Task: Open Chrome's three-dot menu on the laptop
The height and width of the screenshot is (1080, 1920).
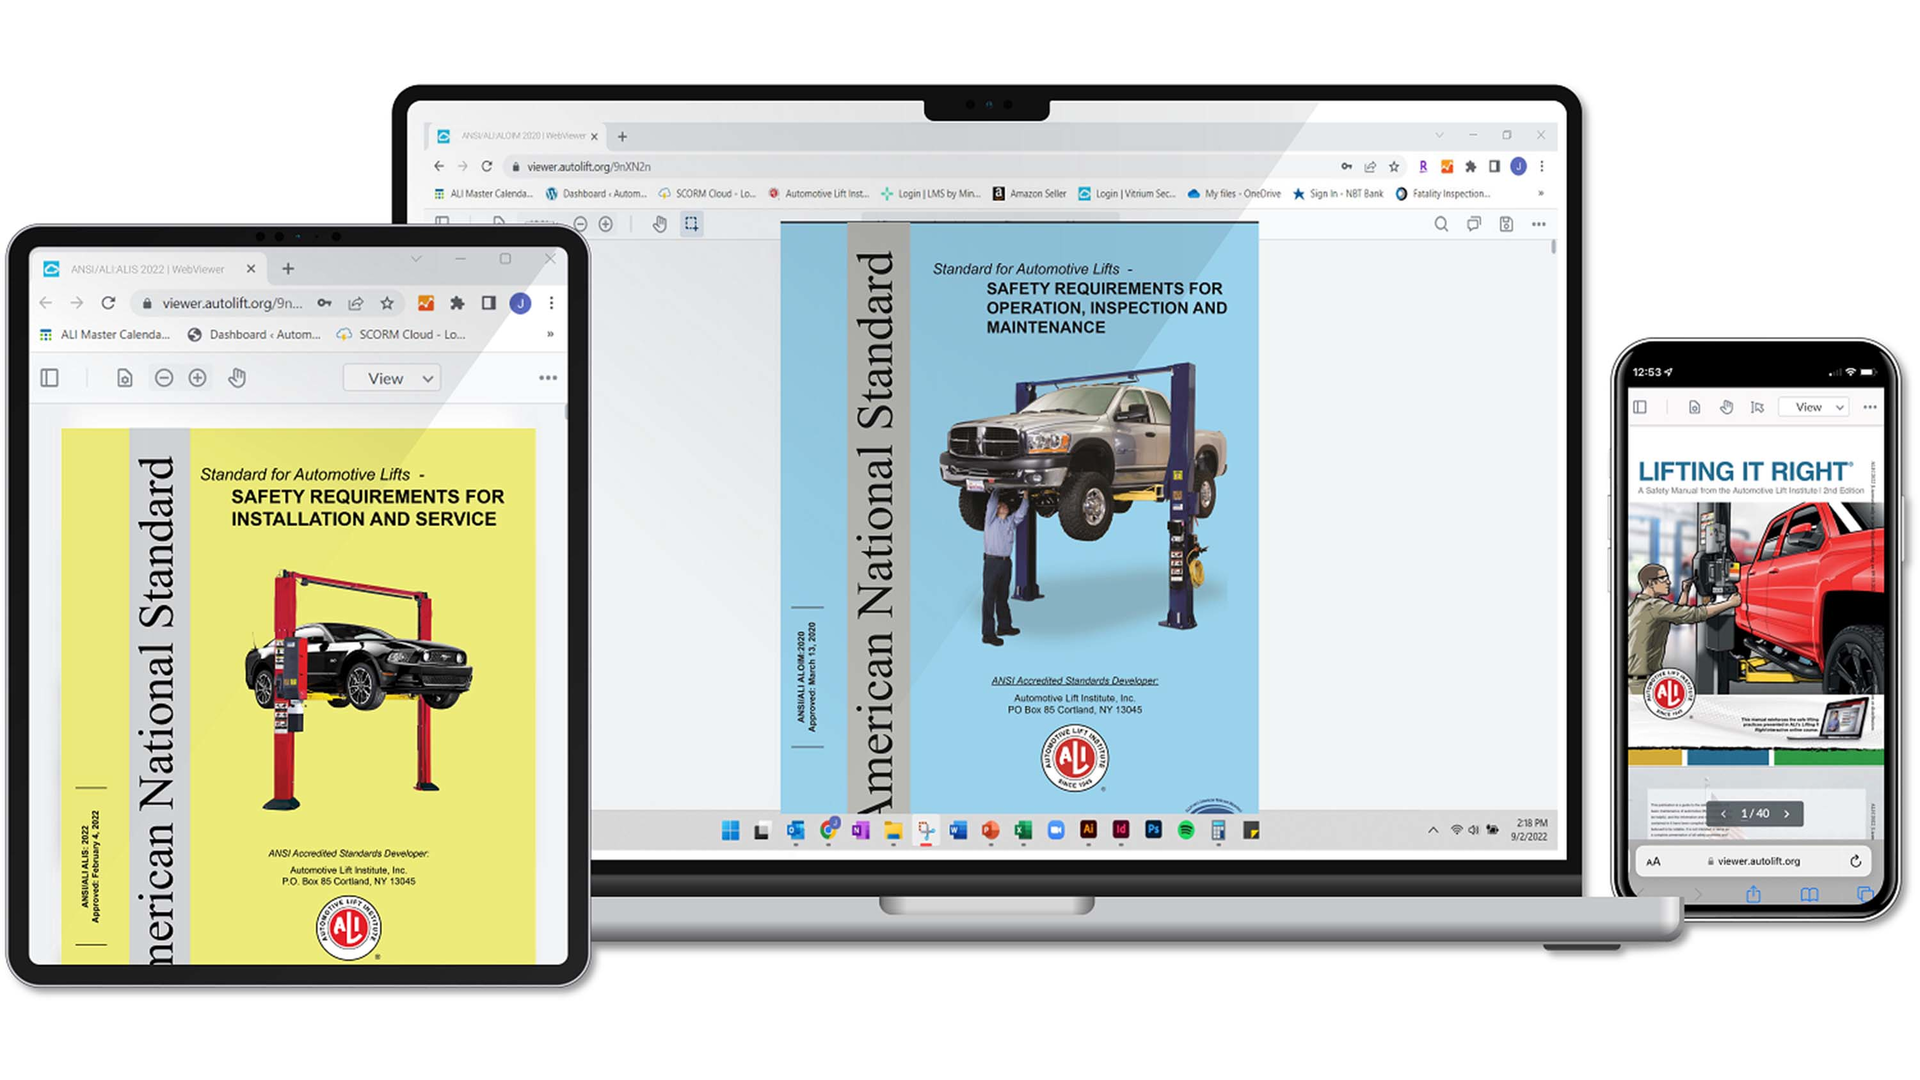Action: (1543, 166)
